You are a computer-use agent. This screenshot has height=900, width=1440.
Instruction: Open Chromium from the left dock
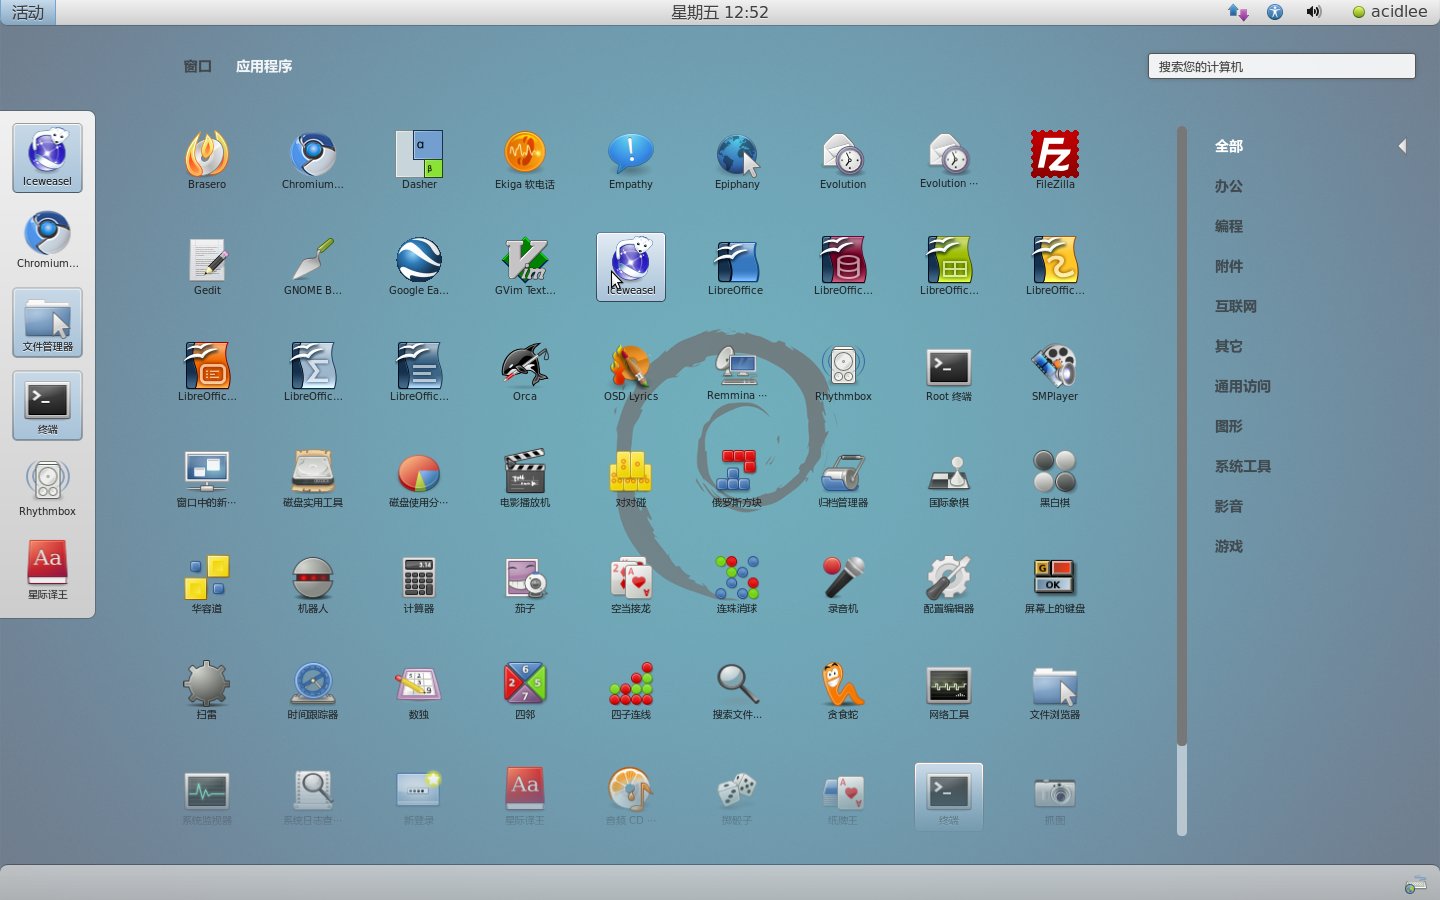tap(48, 240)
